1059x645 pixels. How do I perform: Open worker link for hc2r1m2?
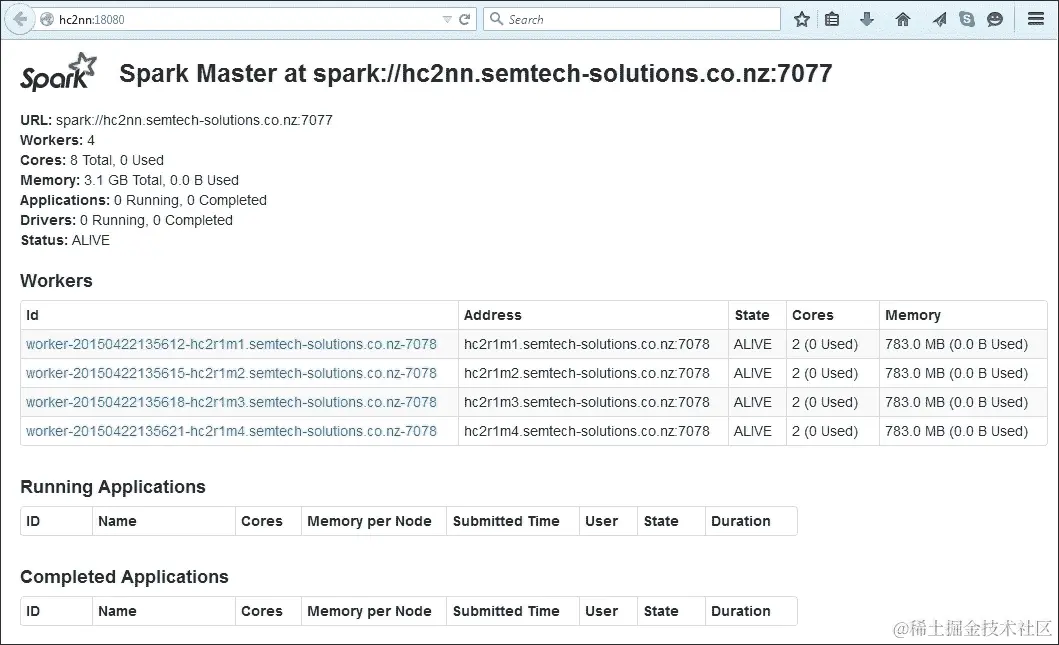click(231, 373)
